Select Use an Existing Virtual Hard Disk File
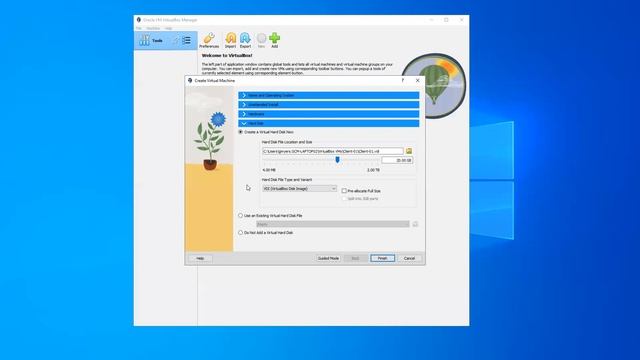Image resolution: width=640 pixels, height=360 pixels. [x=240, y=215]
